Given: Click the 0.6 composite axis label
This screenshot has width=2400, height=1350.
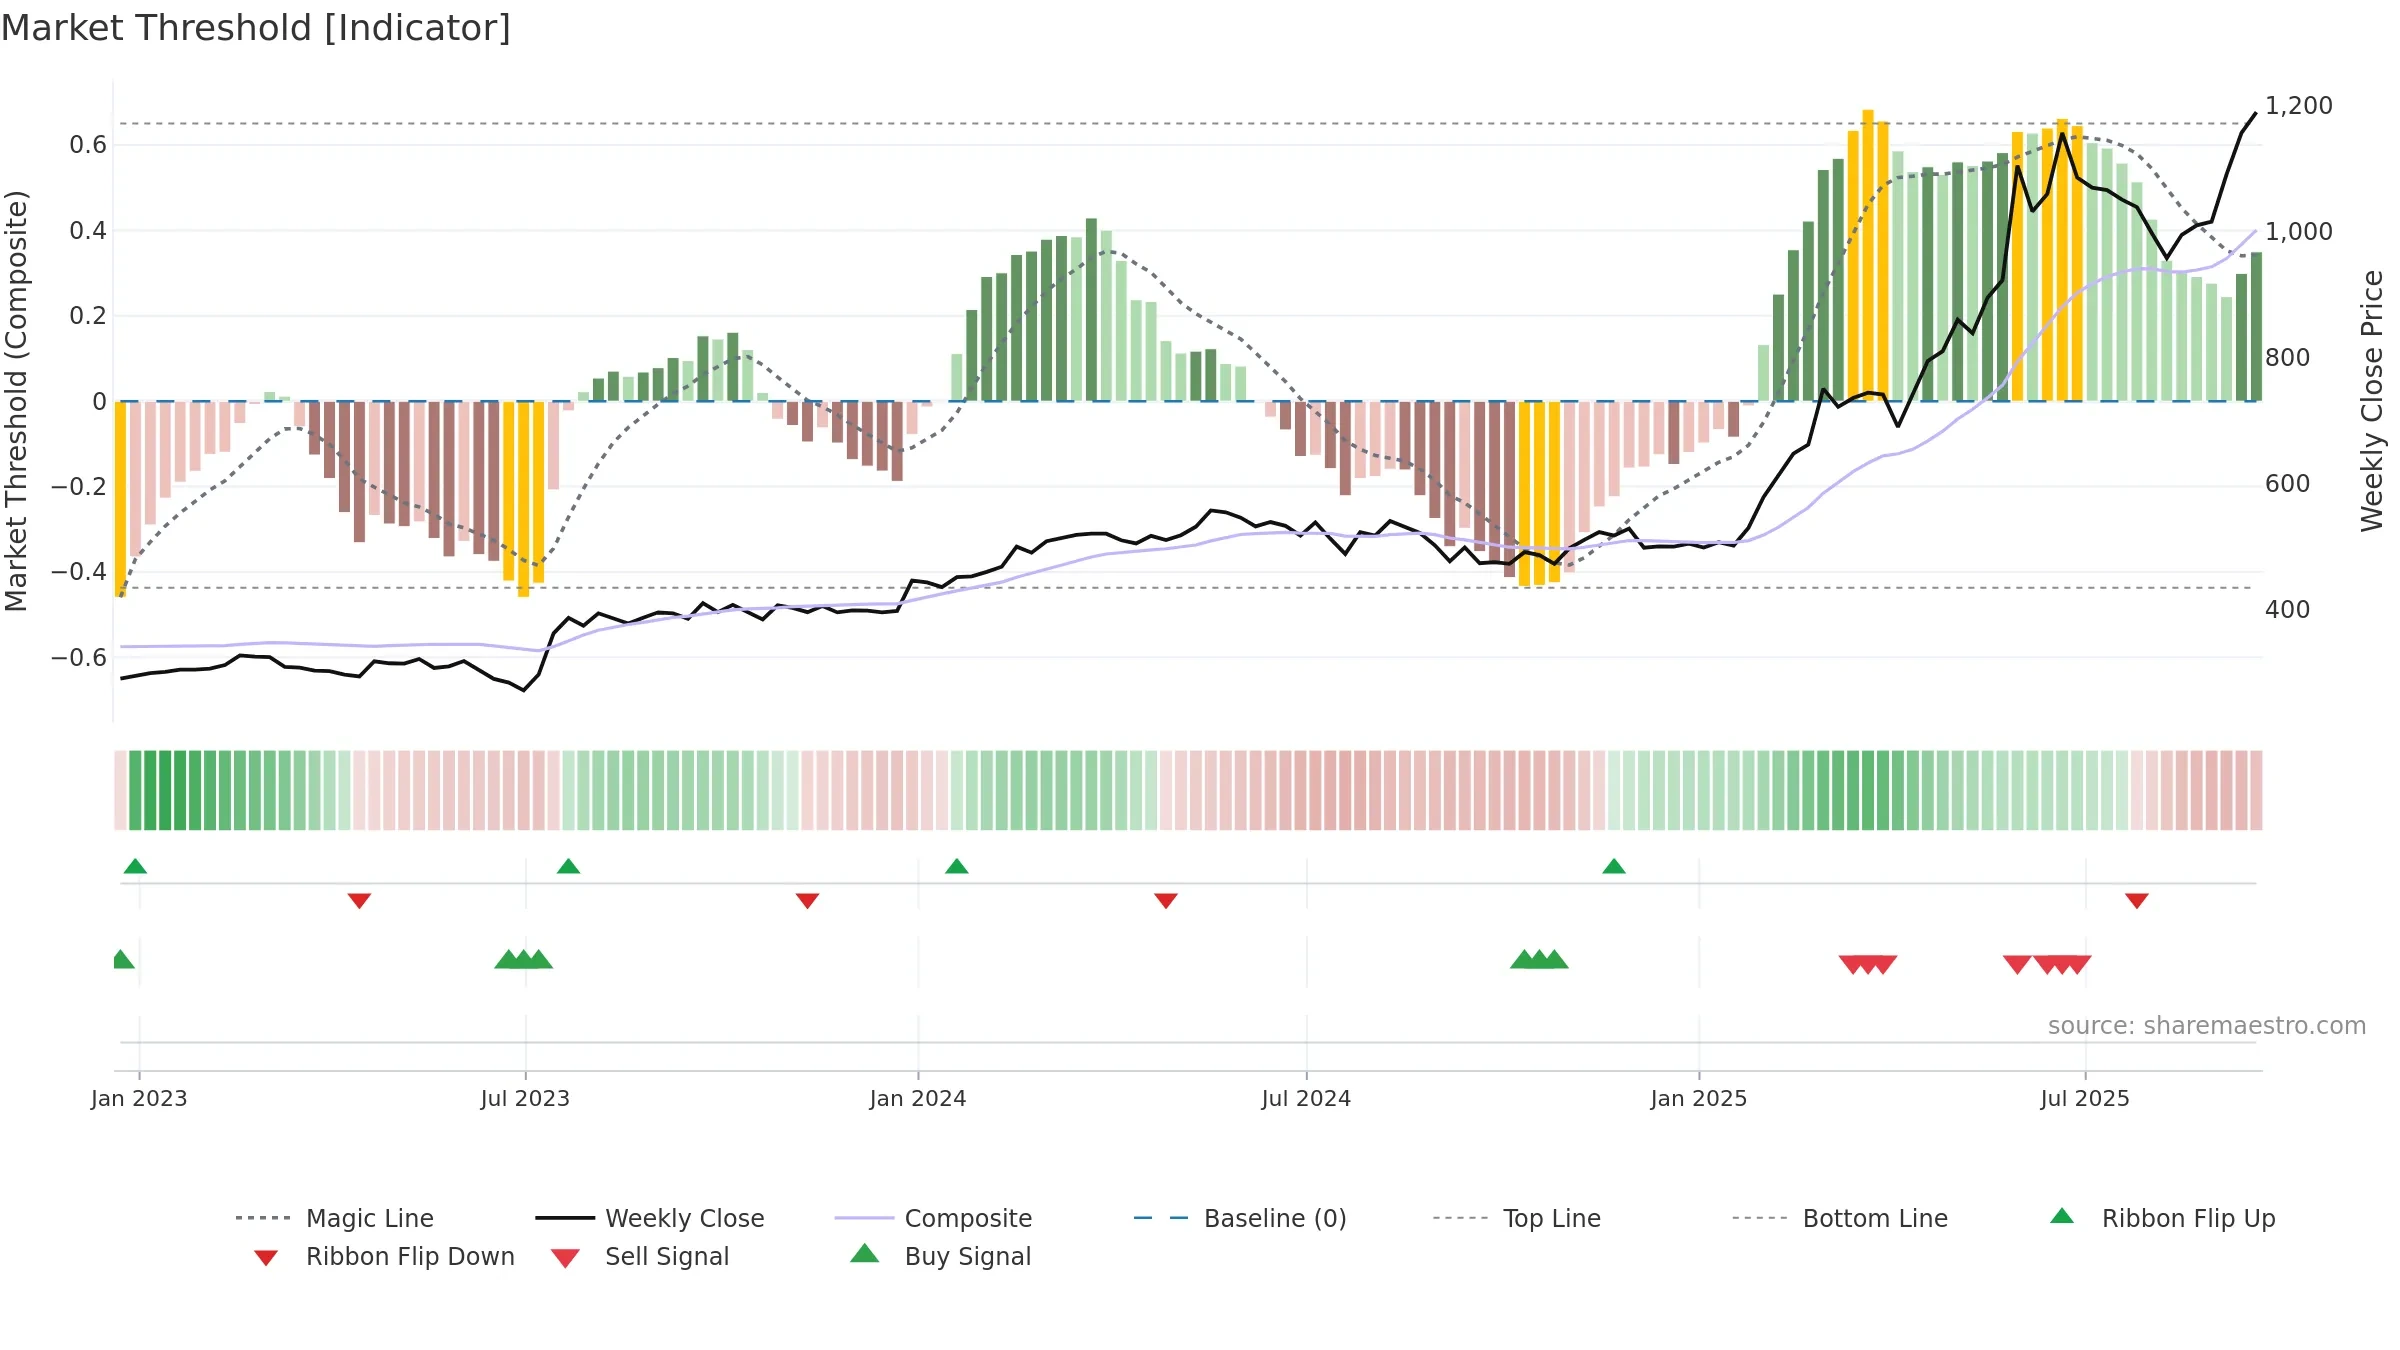Looking at the screenshot, I should [x=88, y=145].
